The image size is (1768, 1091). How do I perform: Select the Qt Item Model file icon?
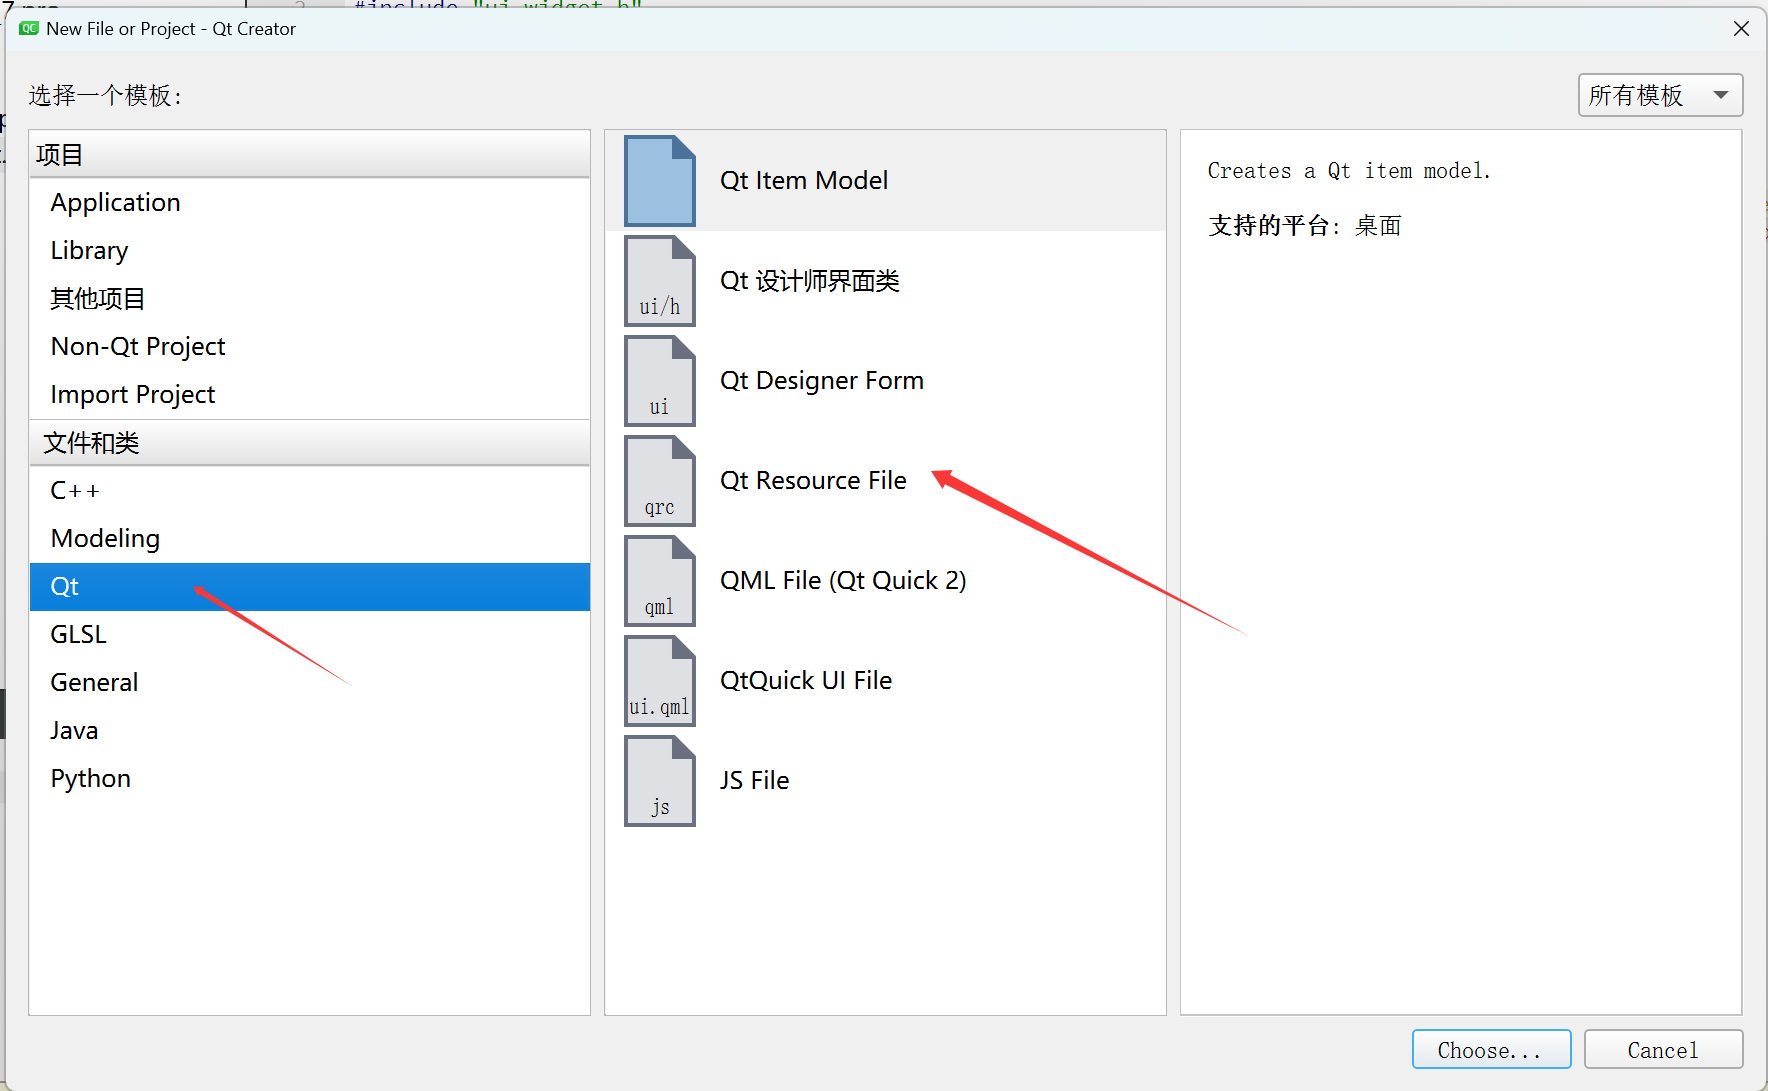(x=660, y=180)
